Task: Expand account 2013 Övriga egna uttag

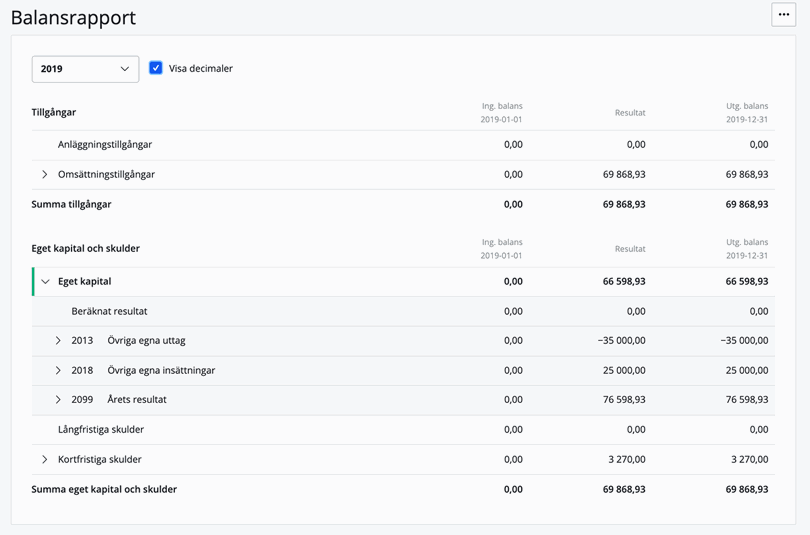Action: click(58, 341)
